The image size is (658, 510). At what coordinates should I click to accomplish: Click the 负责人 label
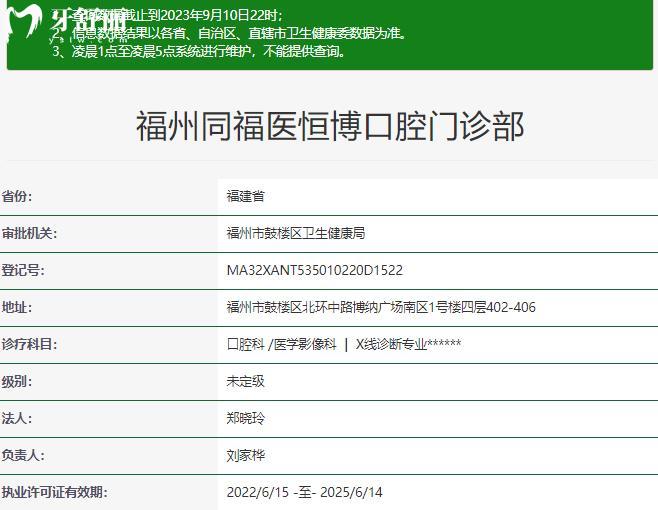tap(23, 455)
